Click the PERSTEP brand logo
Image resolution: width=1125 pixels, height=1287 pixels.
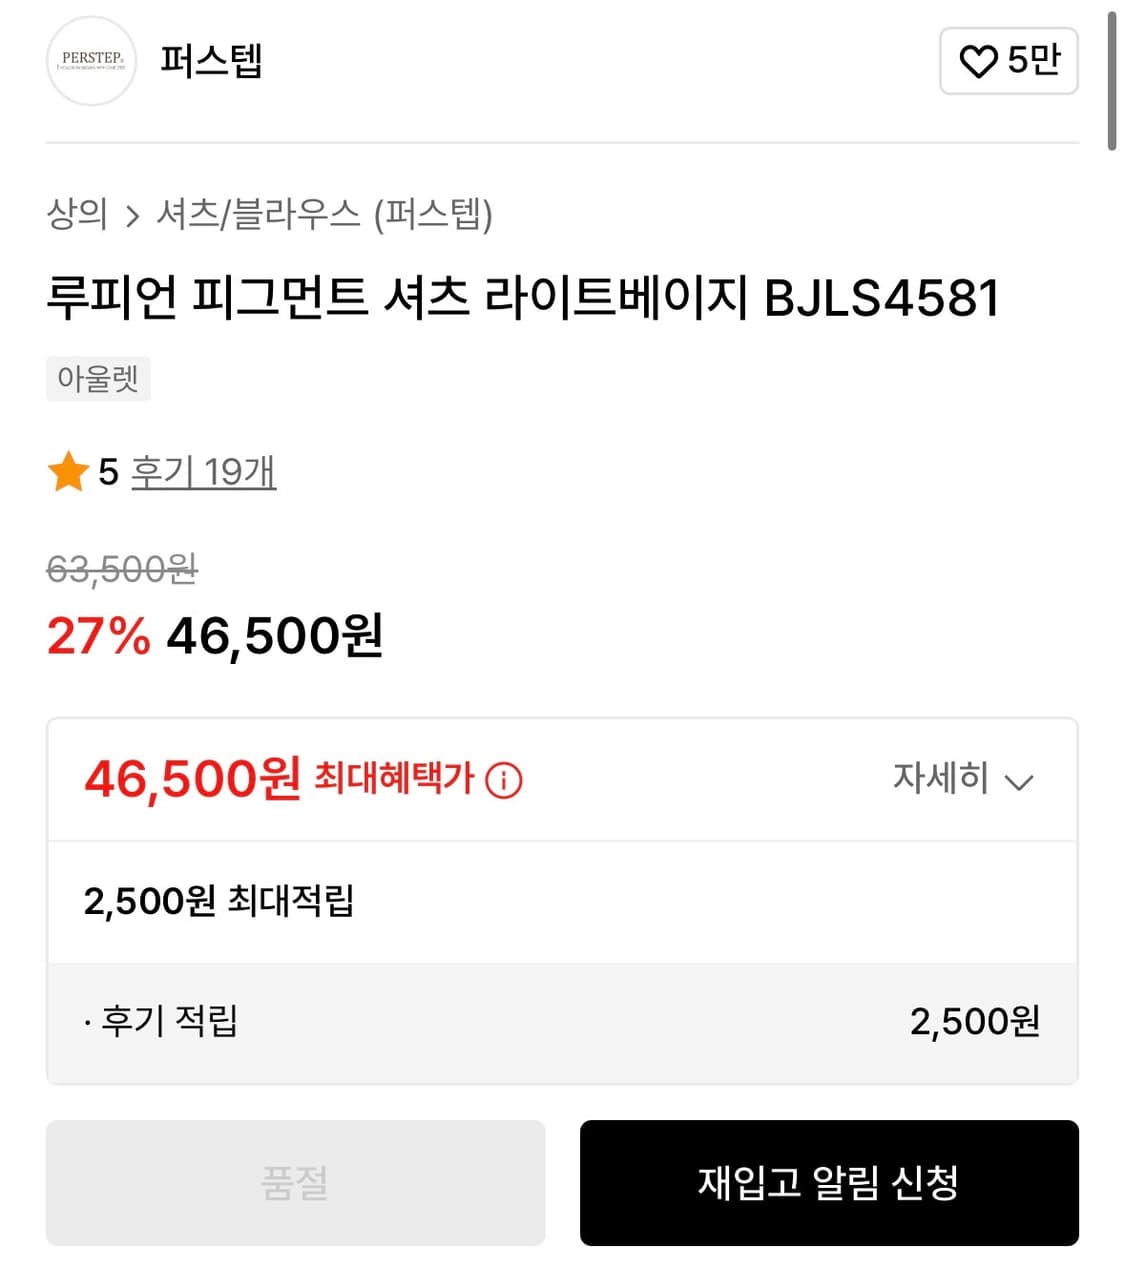click(x=92, y=63)
